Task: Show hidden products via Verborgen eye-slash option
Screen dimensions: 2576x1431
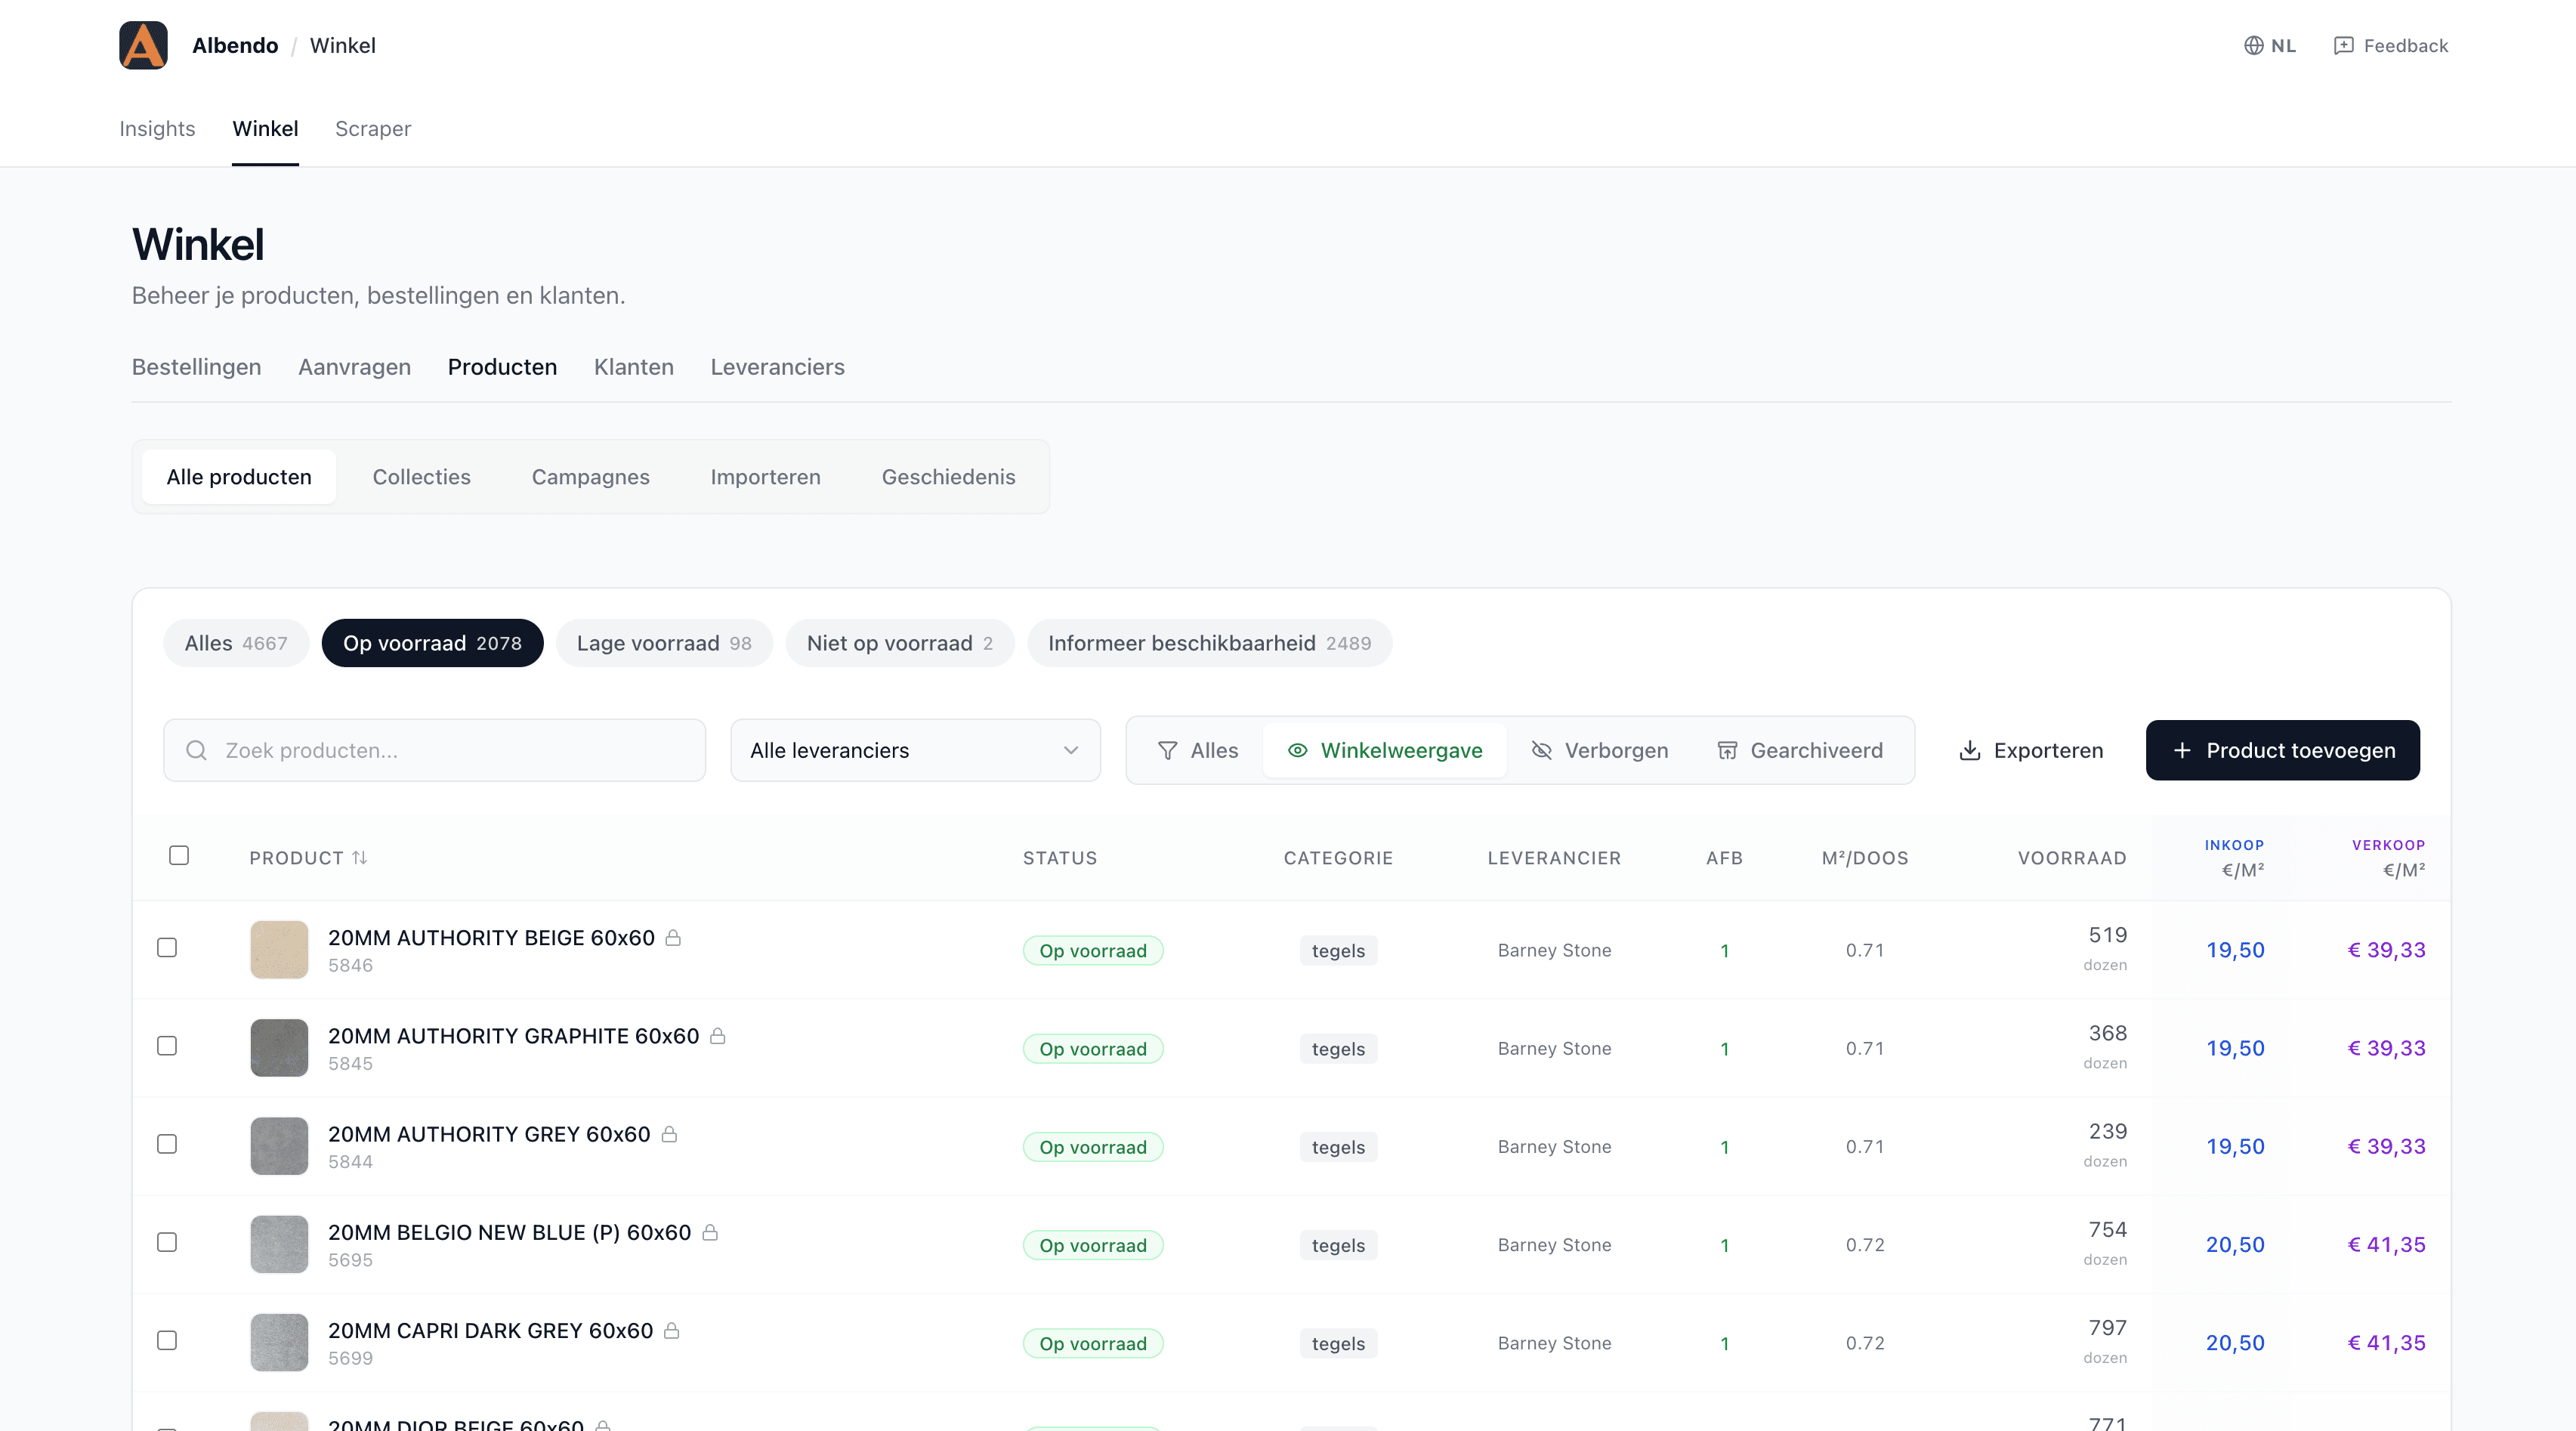Action: pos(1599,750)
